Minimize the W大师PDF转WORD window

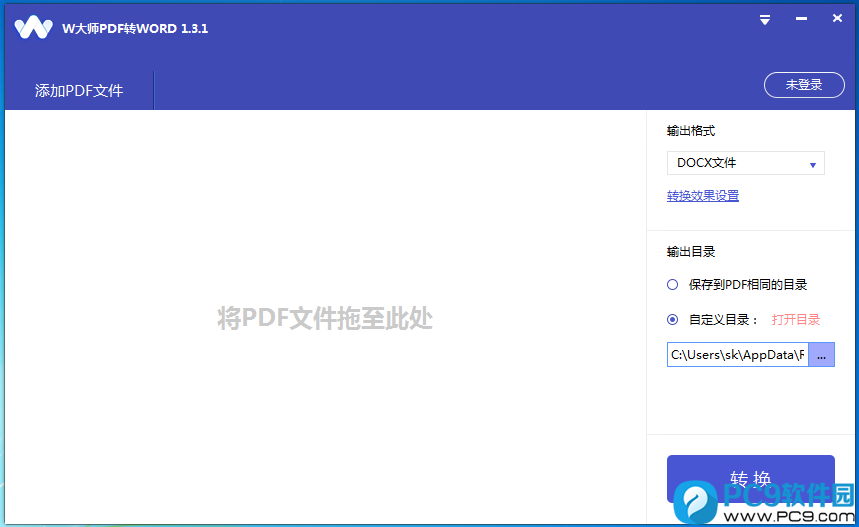[x=801, y=19]
